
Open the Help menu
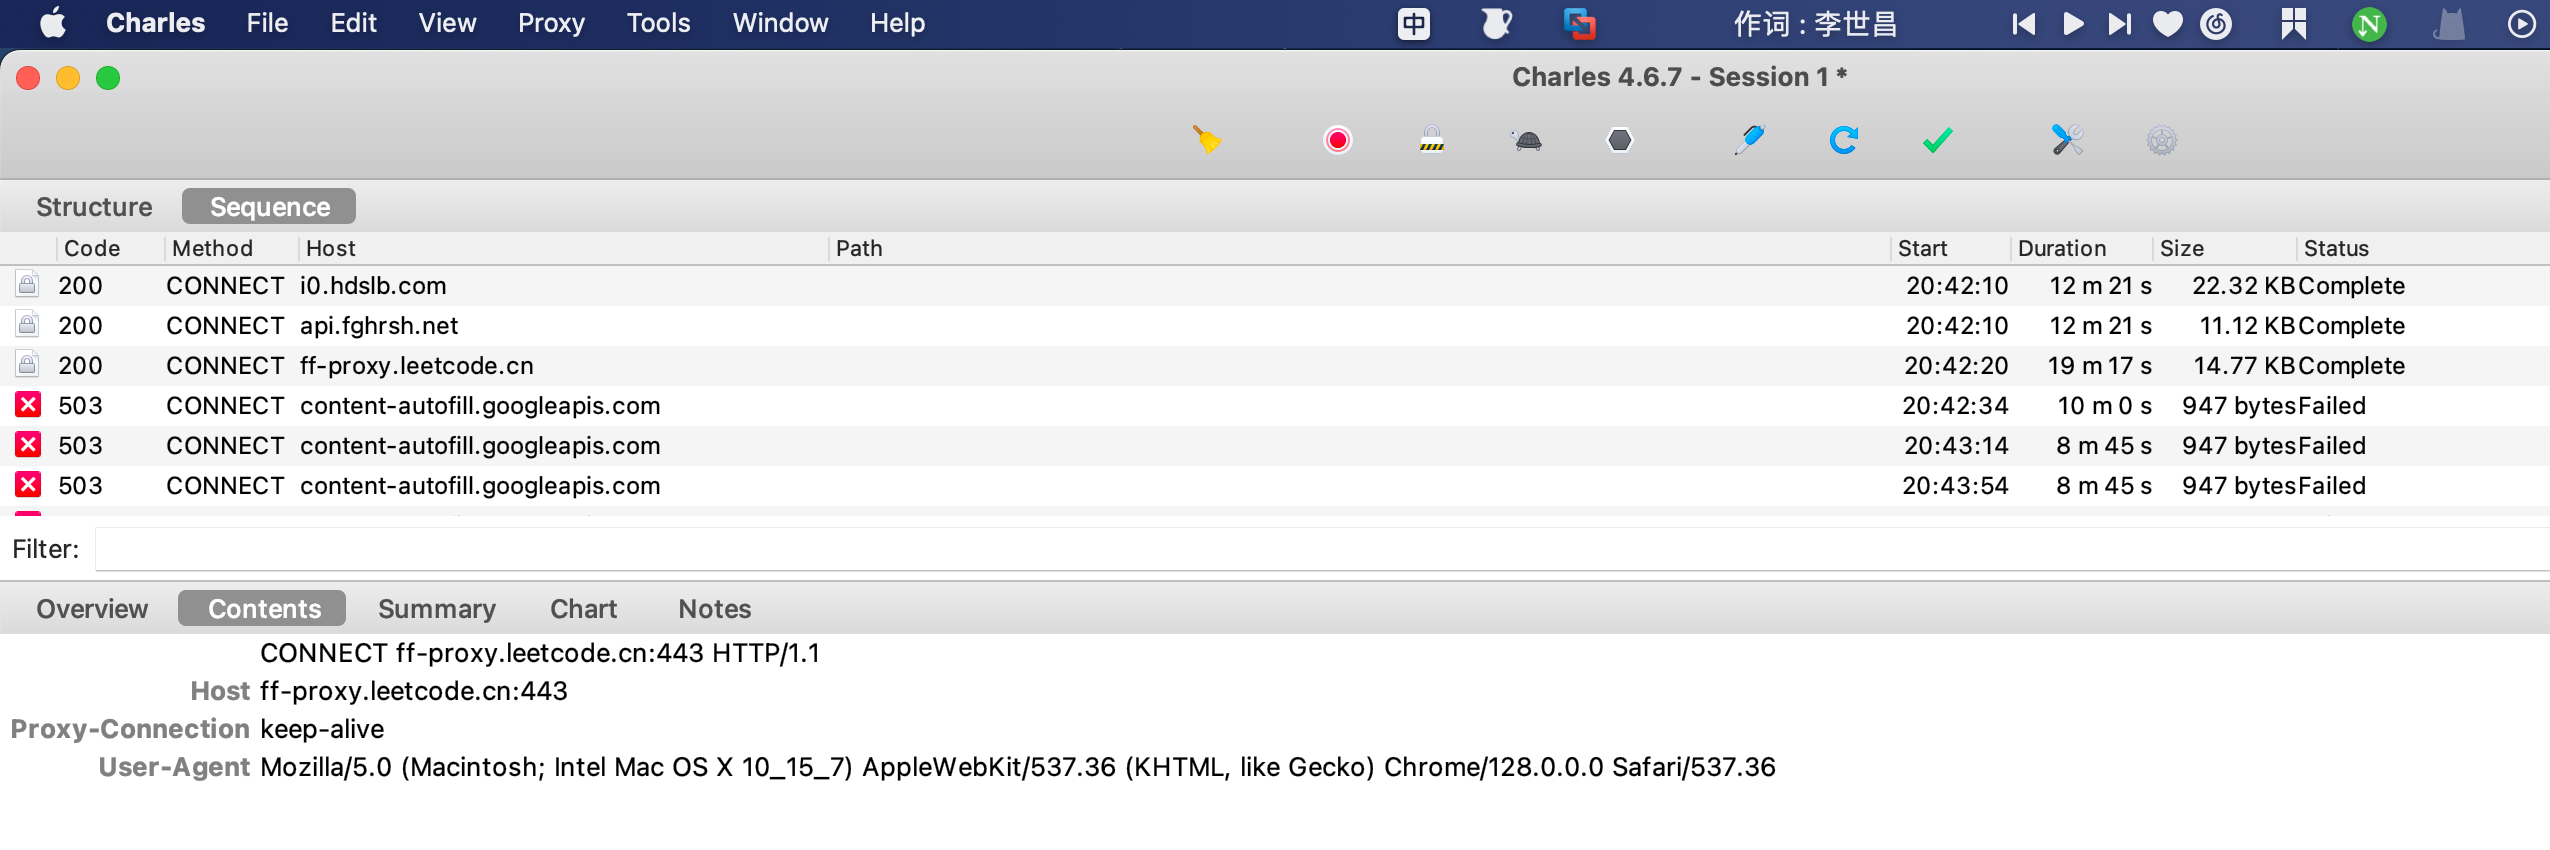tap(897, 23)
